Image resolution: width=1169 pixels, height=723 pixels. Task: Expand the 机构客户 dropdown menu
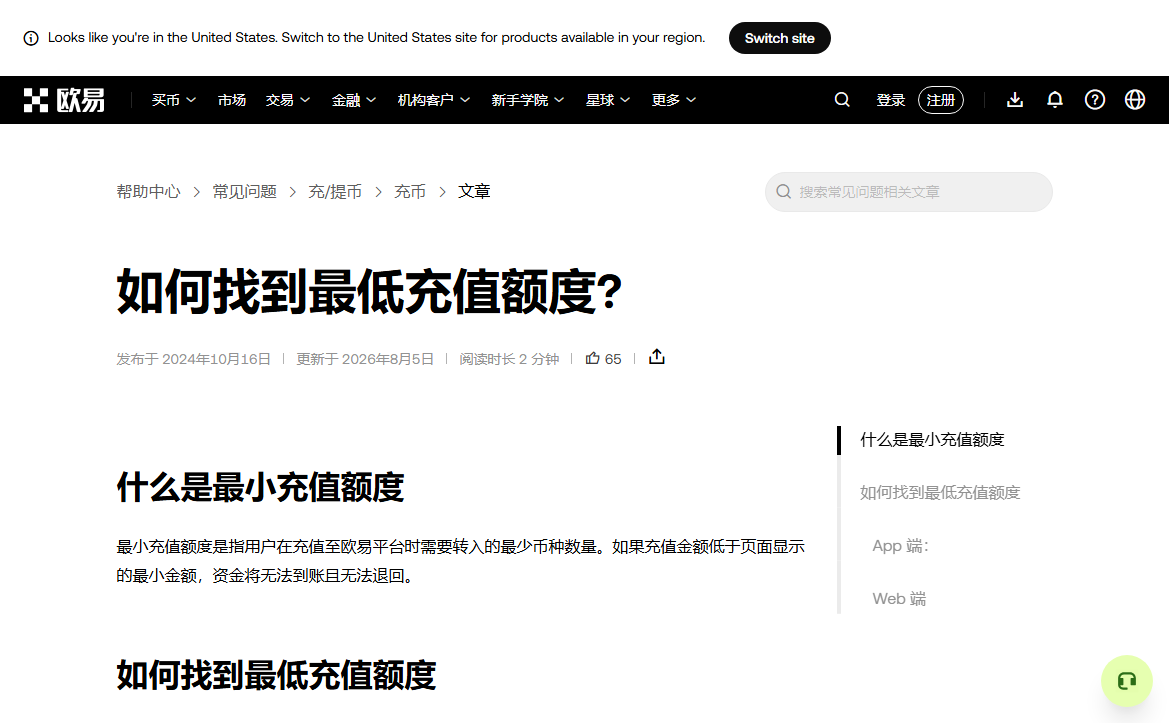tap(434, 100)
